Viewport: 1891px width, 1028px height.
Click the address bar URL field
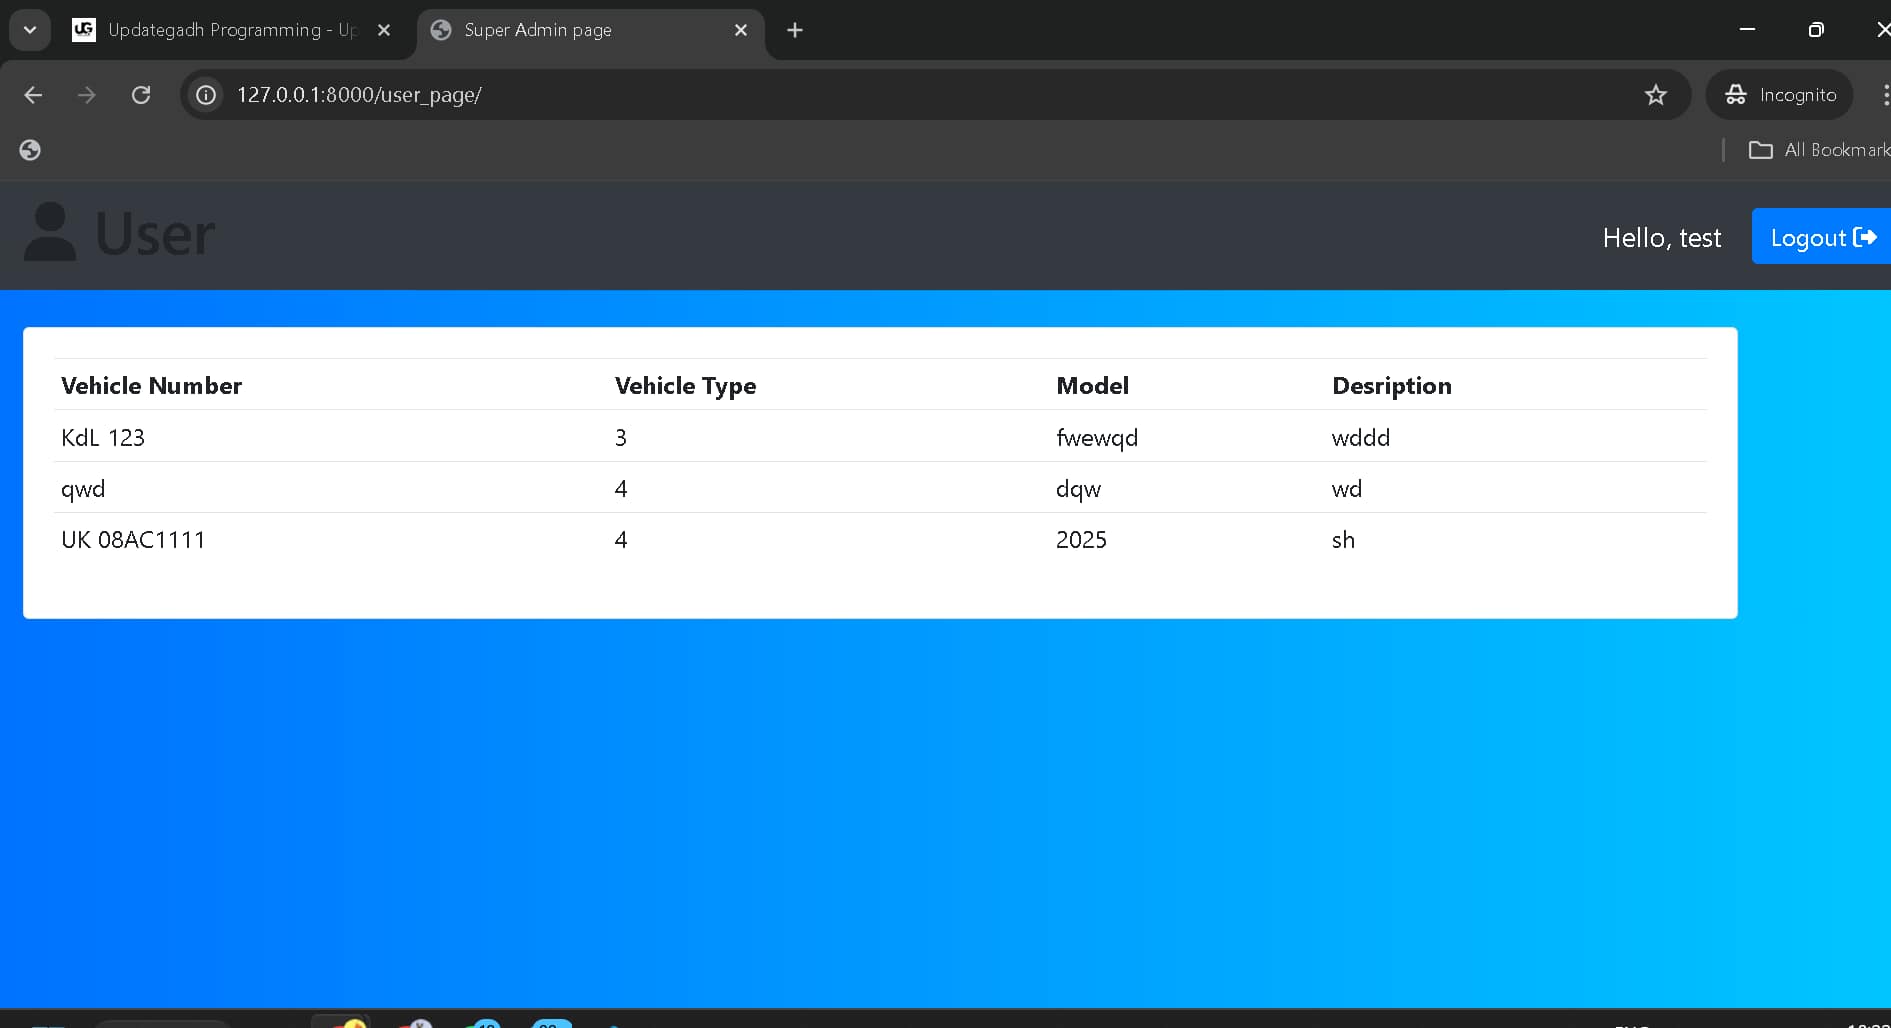tap(900, 95)
